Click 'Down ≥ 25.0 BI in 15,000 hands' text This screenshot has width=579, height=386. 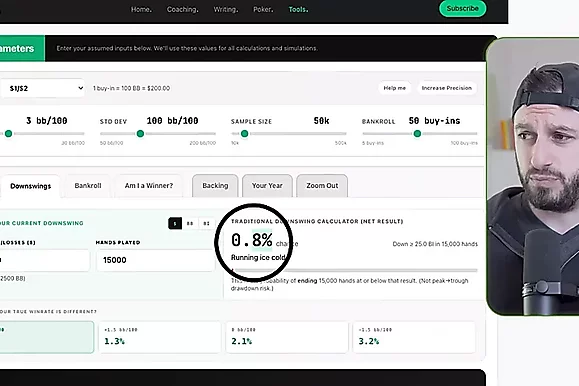[435, 244]
